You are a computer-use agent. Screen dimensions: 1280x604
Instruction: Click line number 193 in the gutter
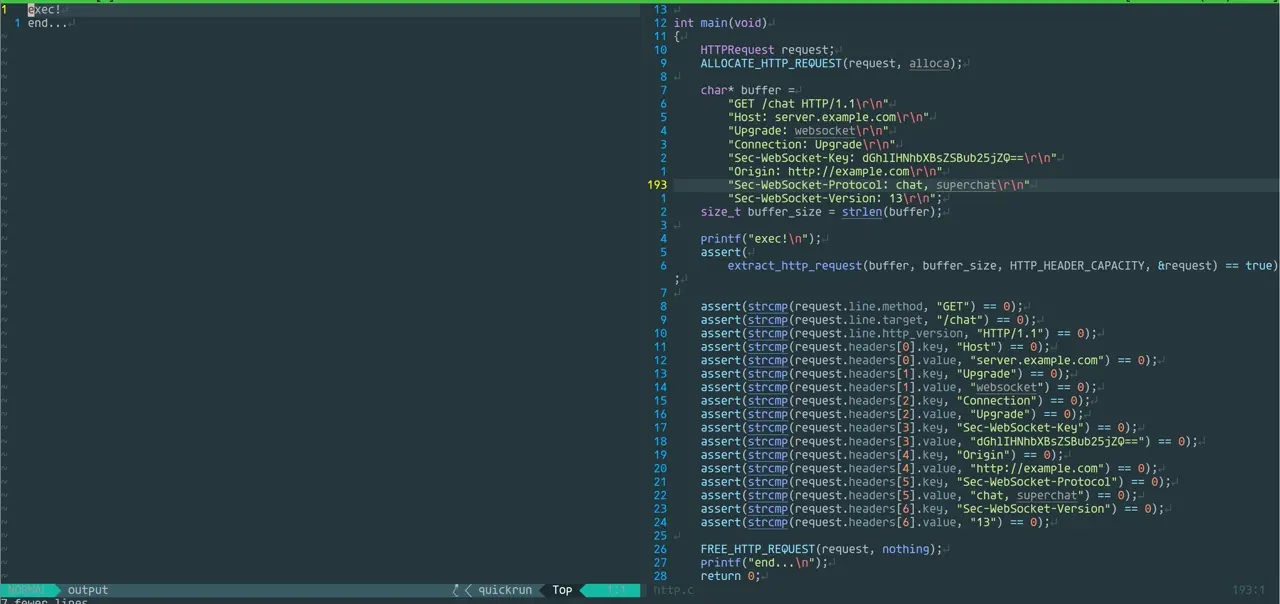click(x=657, y=185)
